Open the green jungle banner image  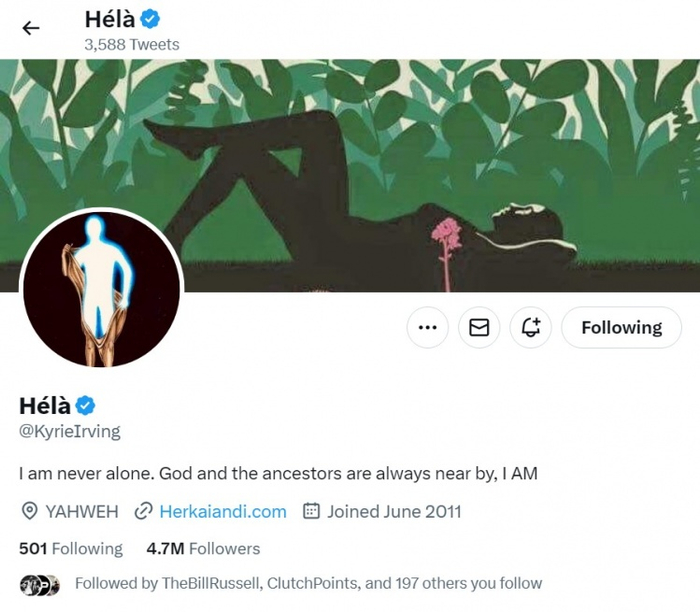pyautogui.click(x=400, y=150)
